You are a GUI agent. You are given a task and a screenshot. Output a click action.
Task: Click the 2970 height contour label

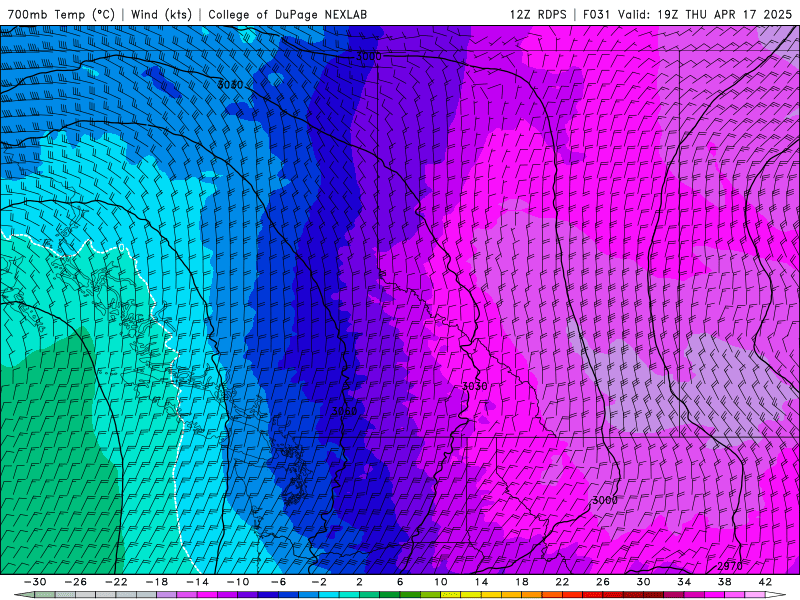pos(730,566)
